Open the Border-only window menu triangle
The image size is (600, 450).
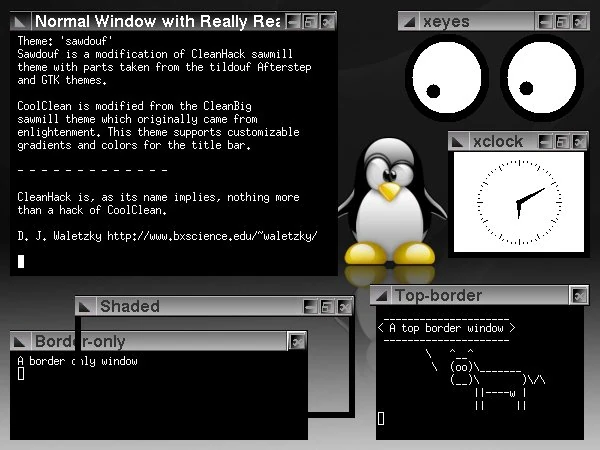[20, 341]
